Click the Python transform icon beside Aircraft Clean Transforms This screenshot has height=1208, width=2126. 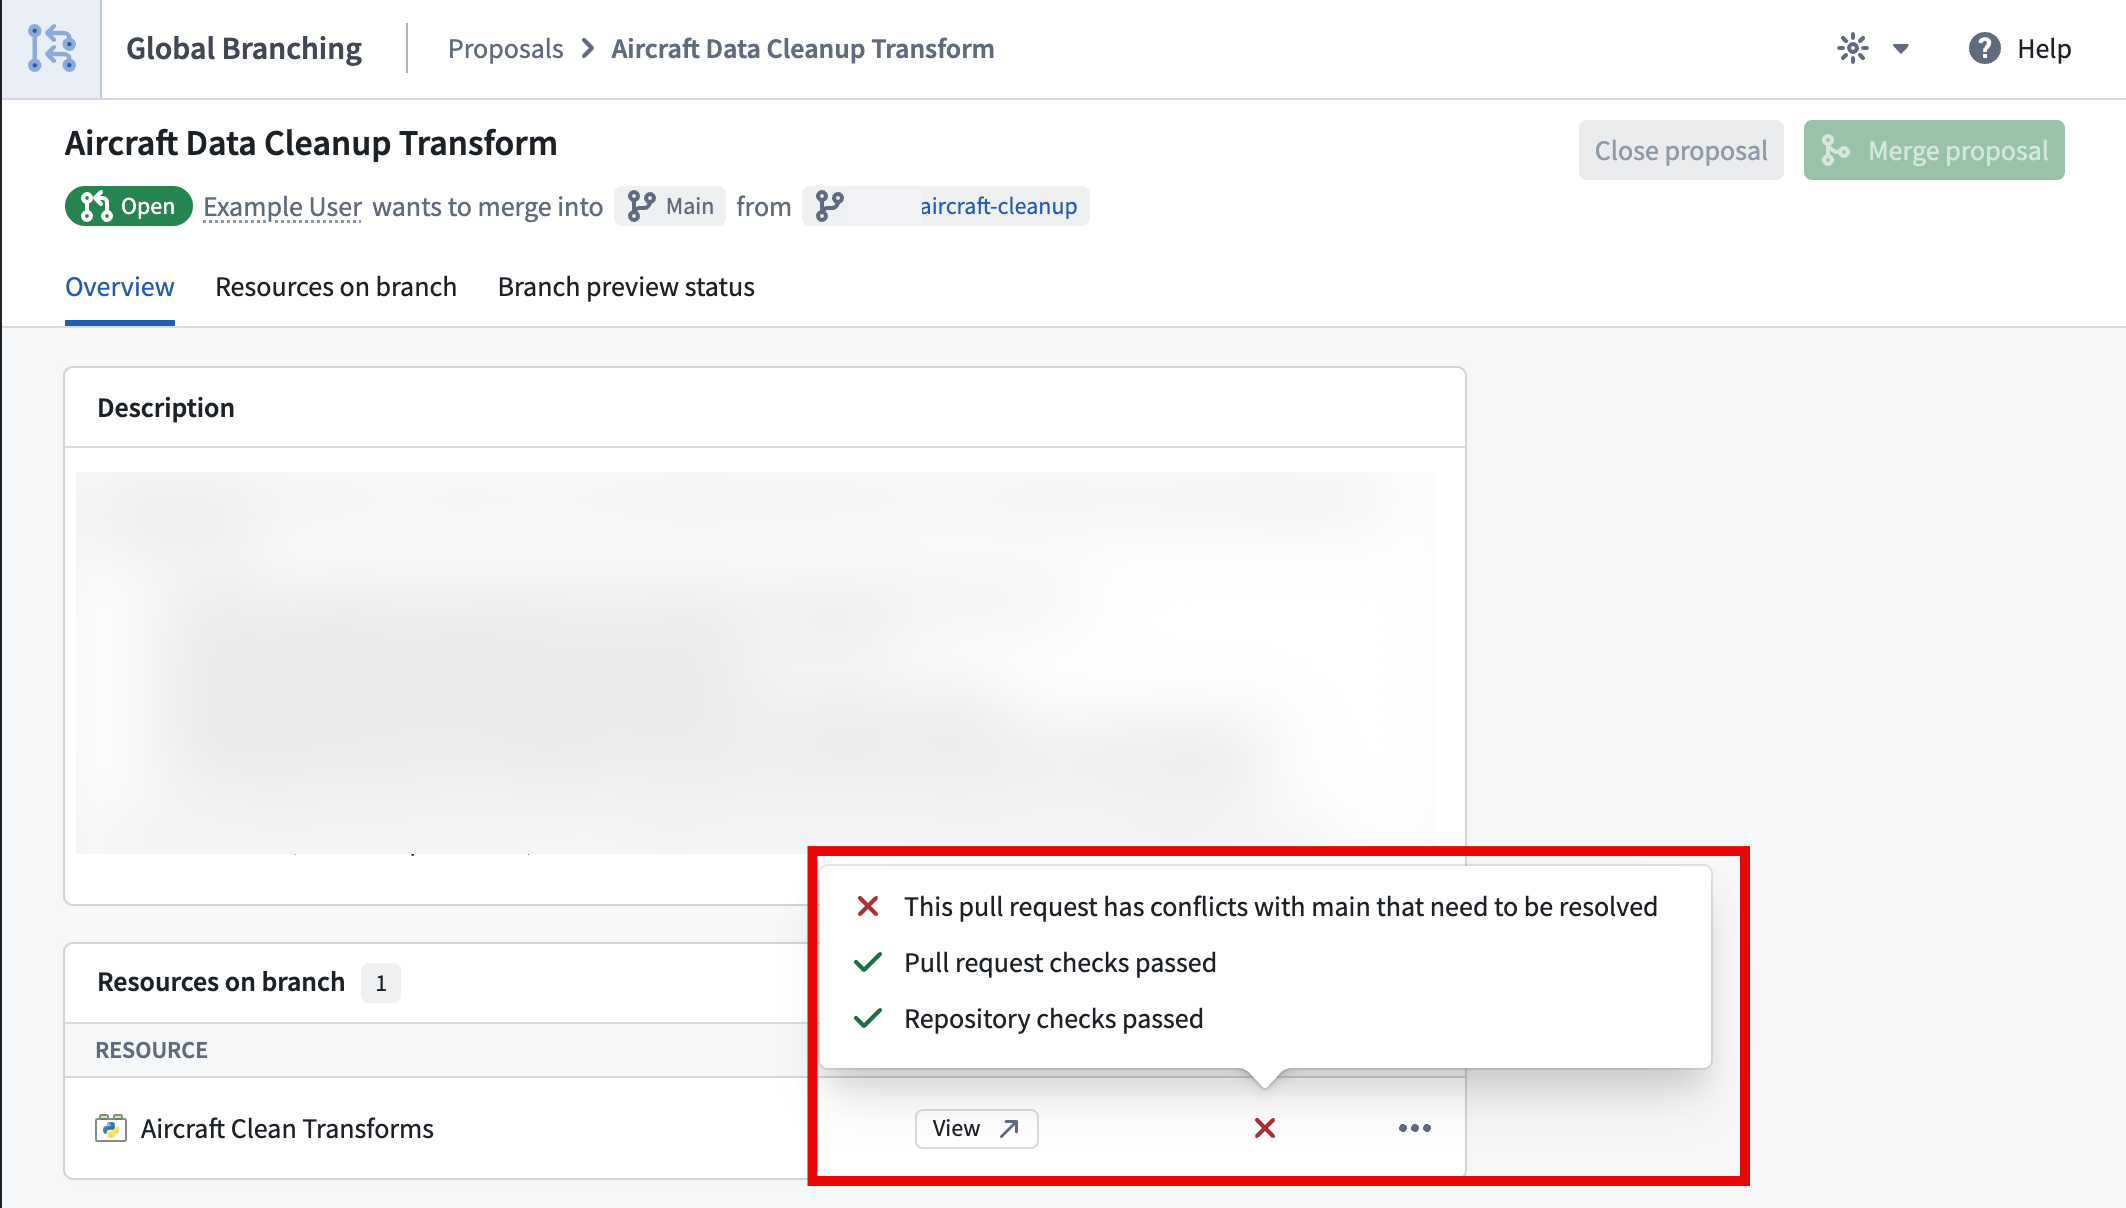pyautogui.click(x=112, y=1128)
